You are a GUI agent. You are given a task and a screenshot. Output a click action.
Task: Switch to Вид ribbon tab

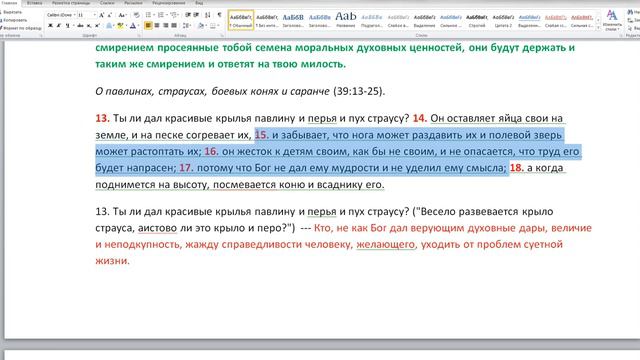coord(199,3)
